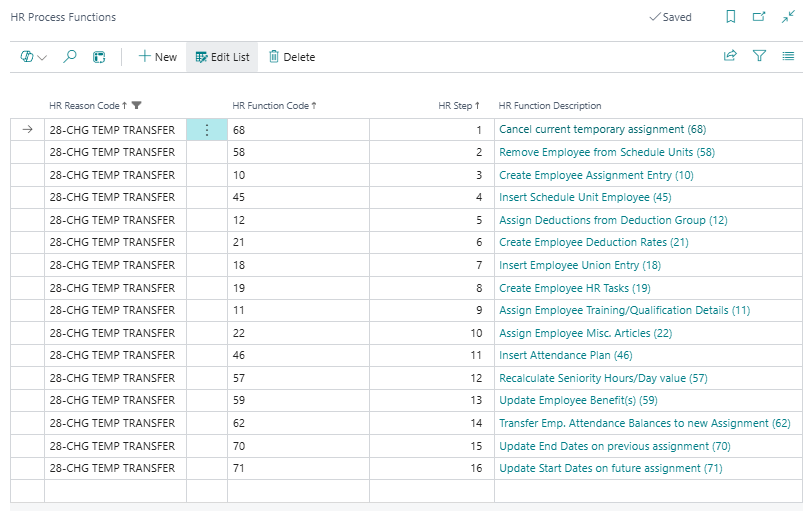Open Insert Attendance Plan (46) link
The height and width of the screenshot is (511, 812).
point(566,355)
